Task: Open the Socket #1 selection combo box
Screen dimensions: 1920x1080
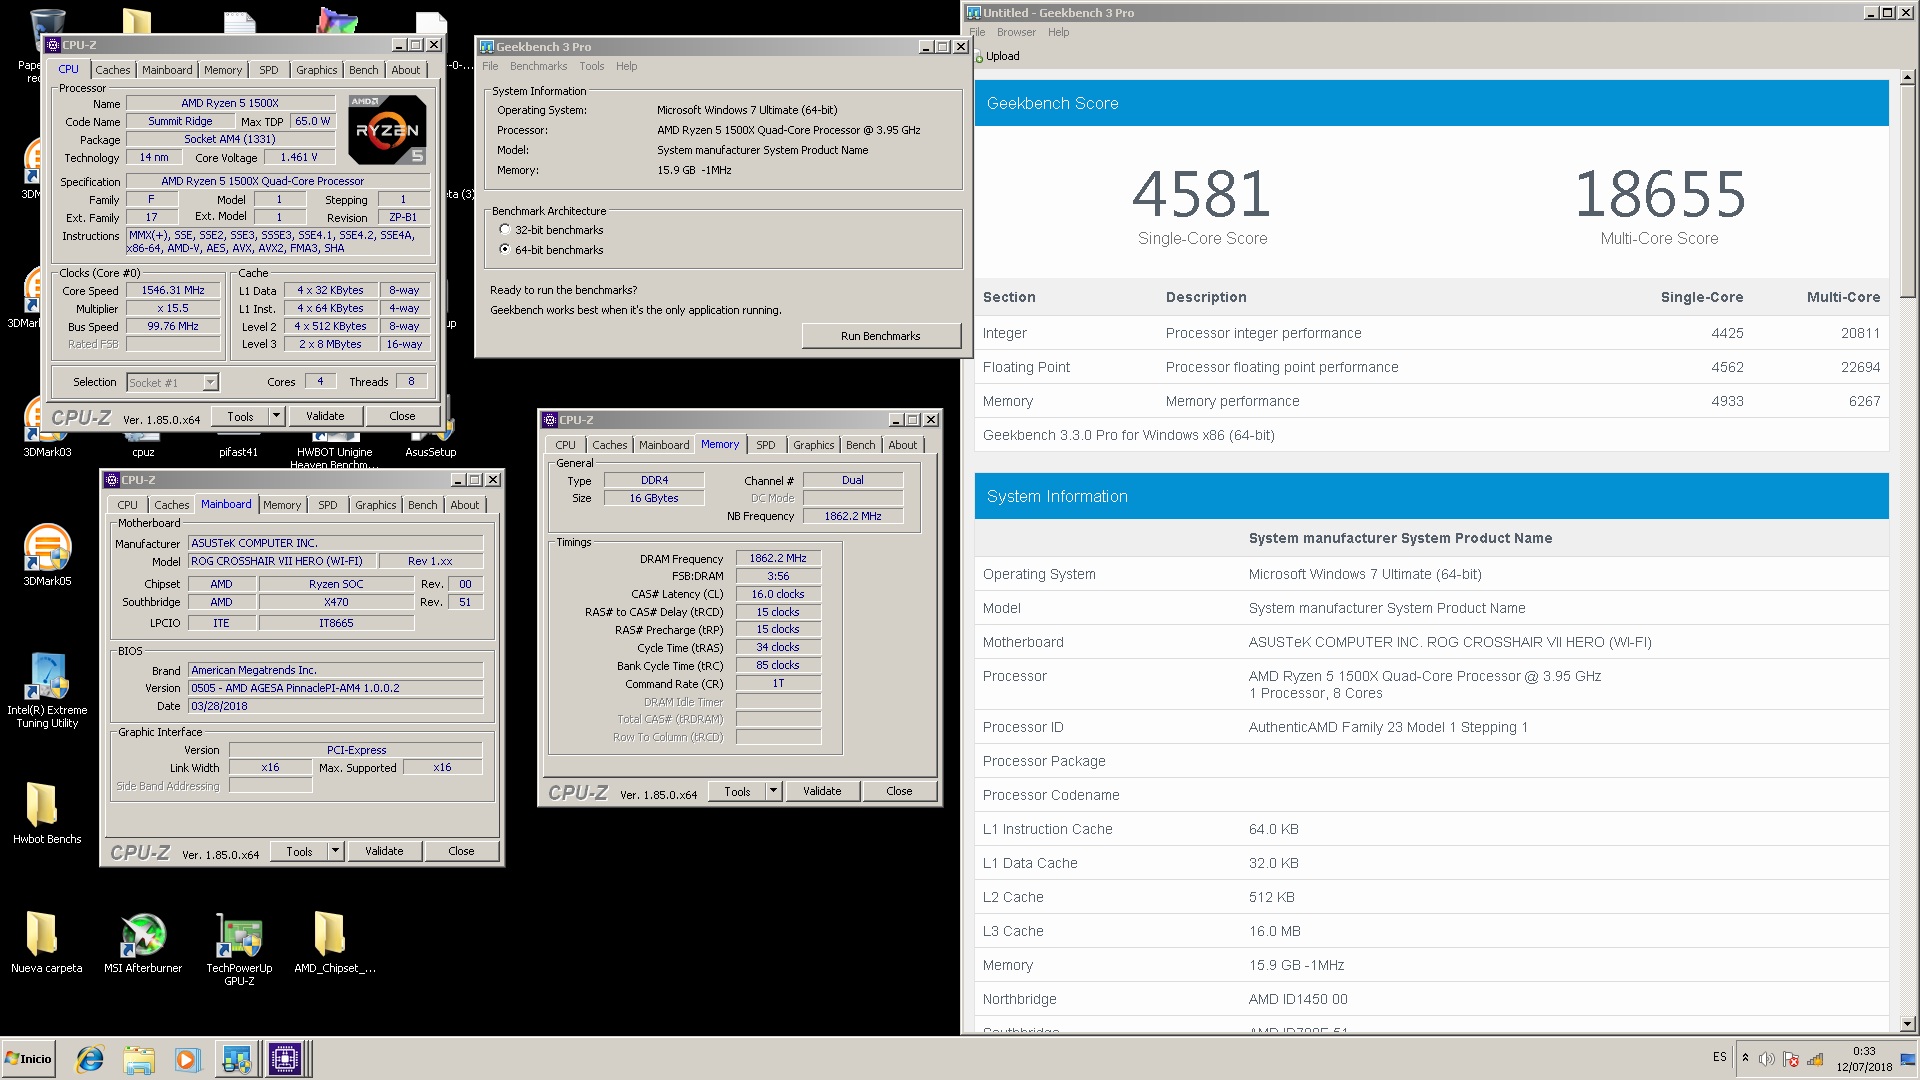Action: pyautogui.click(x=172, y=383)
